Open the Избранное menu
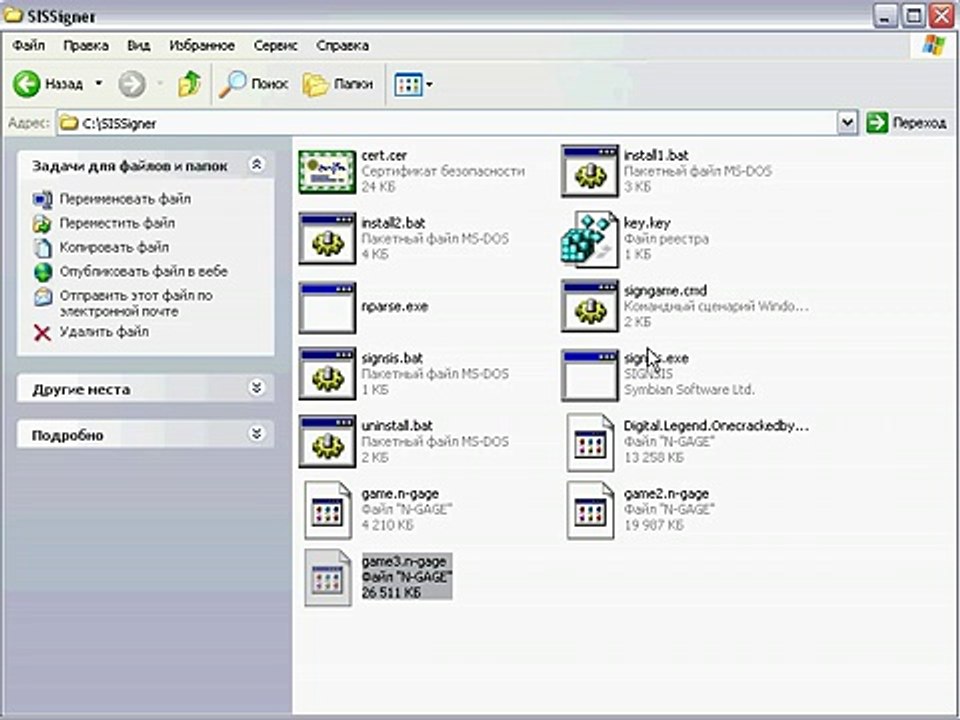 pyautogui.click(x=202, y=46)
